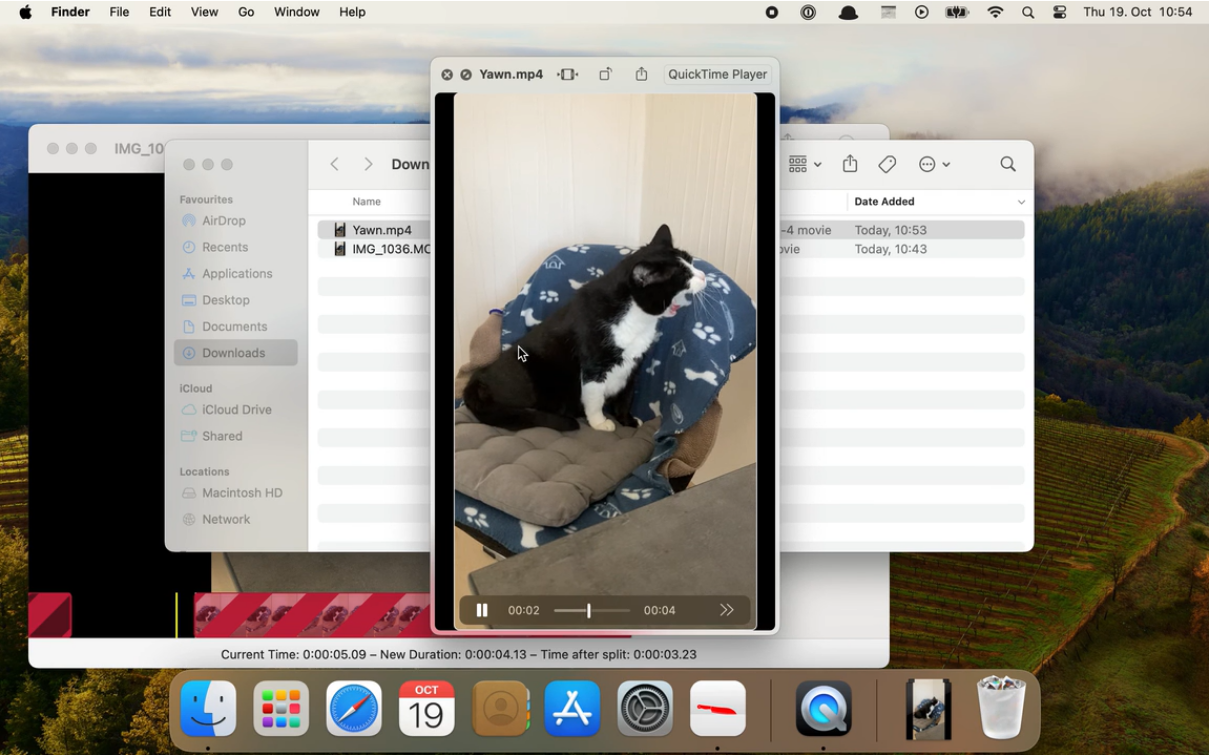Viewport: 1209px width, 755px height.
Task: Open the View menu
Action: [x=204, y=12]
